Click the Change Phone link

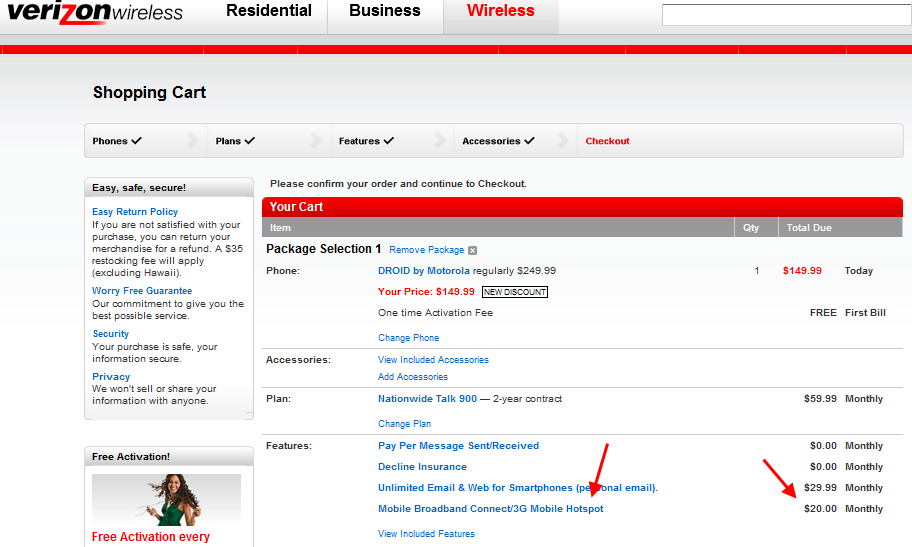pos(408,338)
